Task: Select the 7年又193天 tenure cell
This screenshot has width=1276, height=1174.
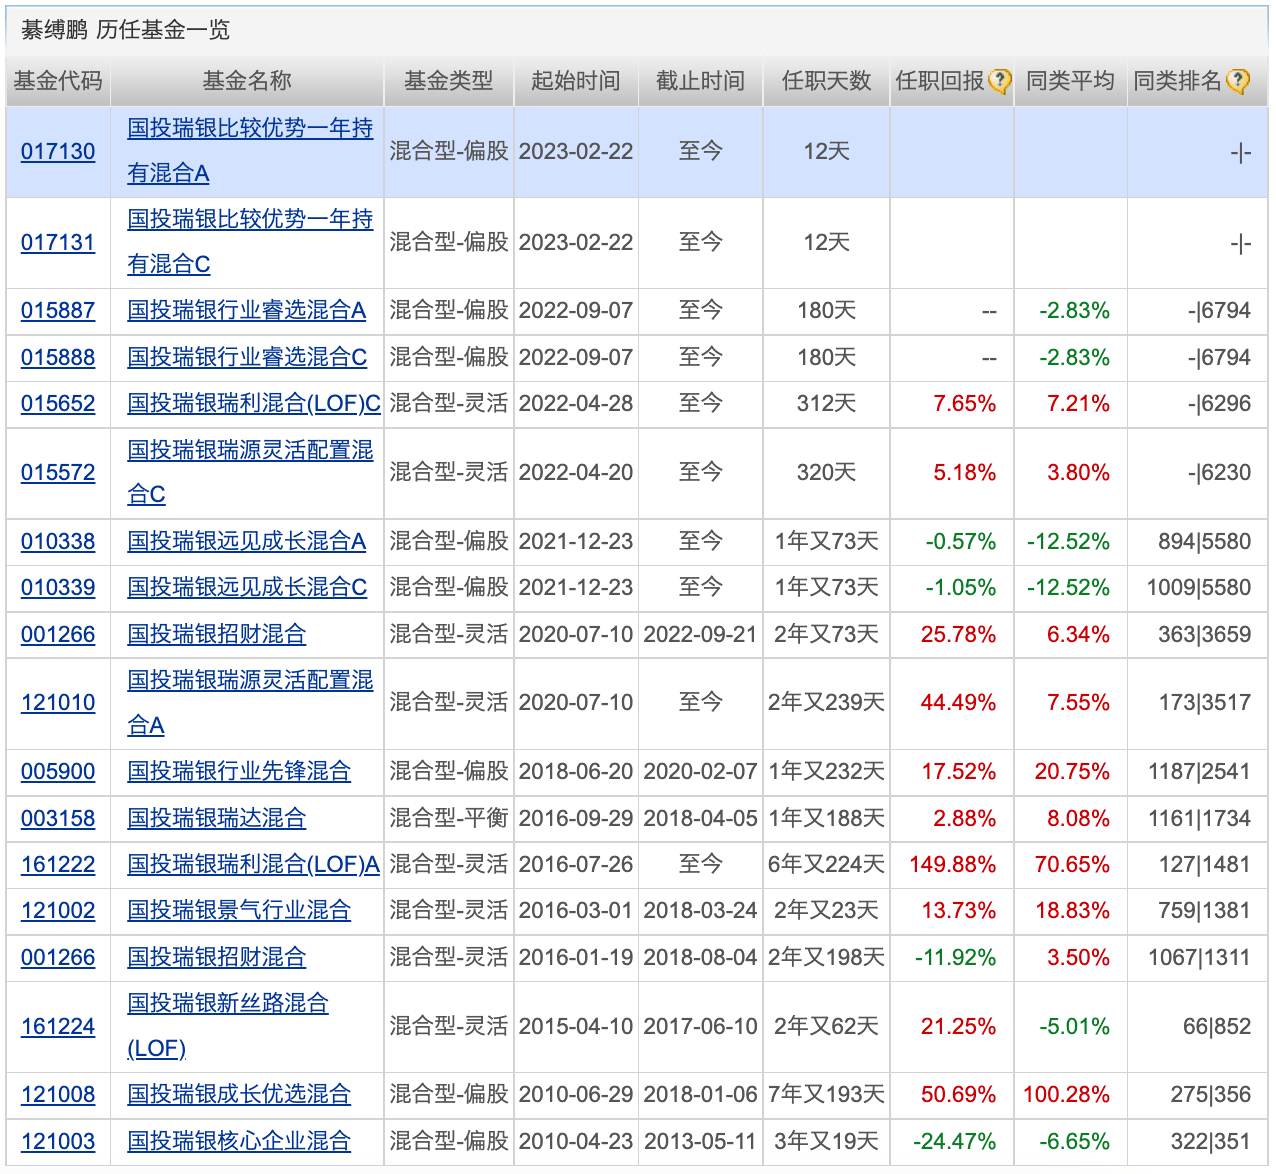Action: [x=826, y=1095]
